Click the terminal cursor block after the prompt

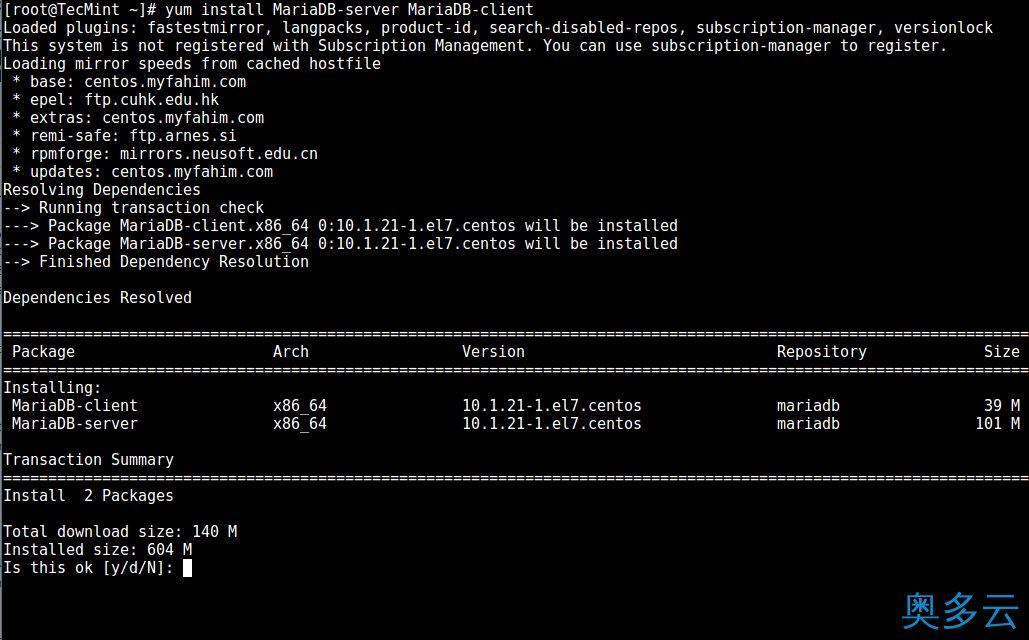coord(188,568)
